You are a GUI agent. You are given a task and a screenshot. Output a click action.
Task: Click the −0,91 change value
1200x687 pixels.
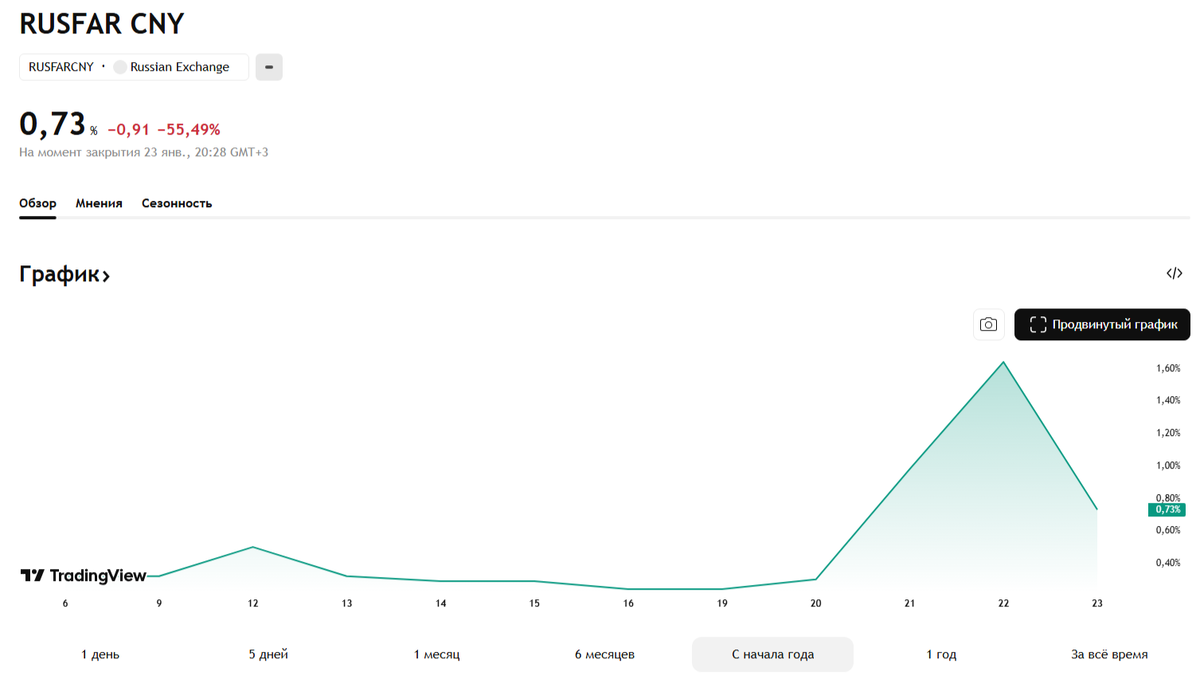(129, 129)
